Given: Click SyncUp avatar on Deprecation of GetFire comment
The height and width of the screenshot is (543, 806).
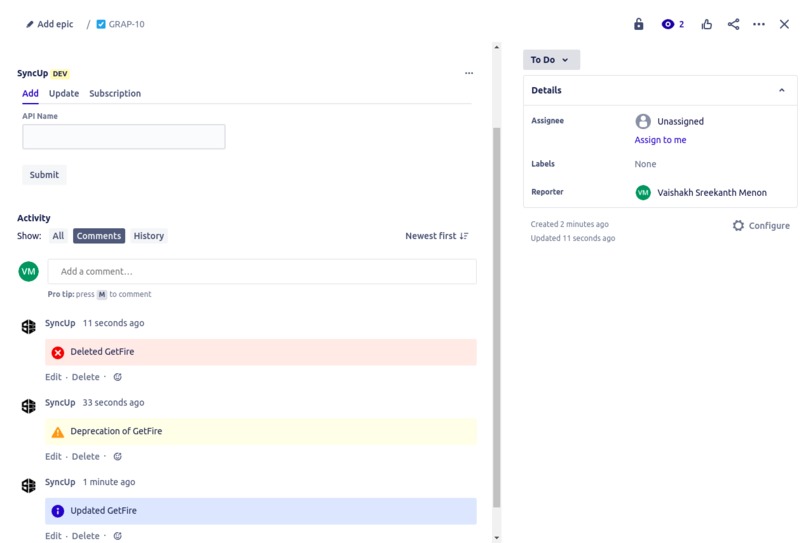Looking at the screenshot, I should pos(29,406).
